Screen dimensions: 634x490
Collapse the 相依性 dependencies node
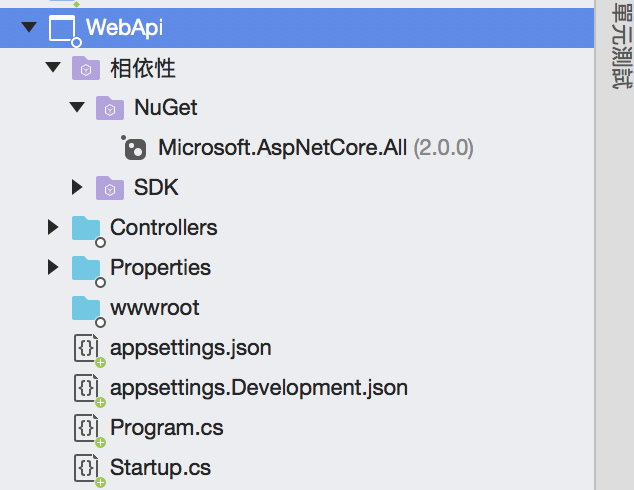point(53,68)
